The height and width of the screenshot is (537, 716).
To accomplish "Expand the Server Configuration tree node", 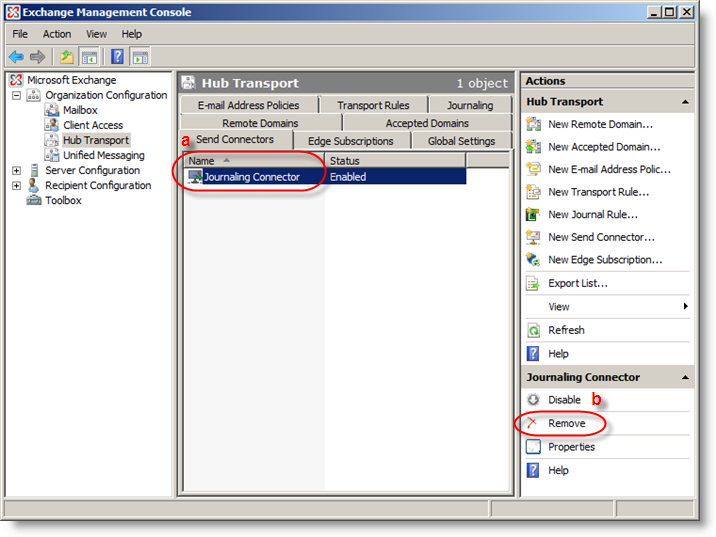I will [16, 170].
